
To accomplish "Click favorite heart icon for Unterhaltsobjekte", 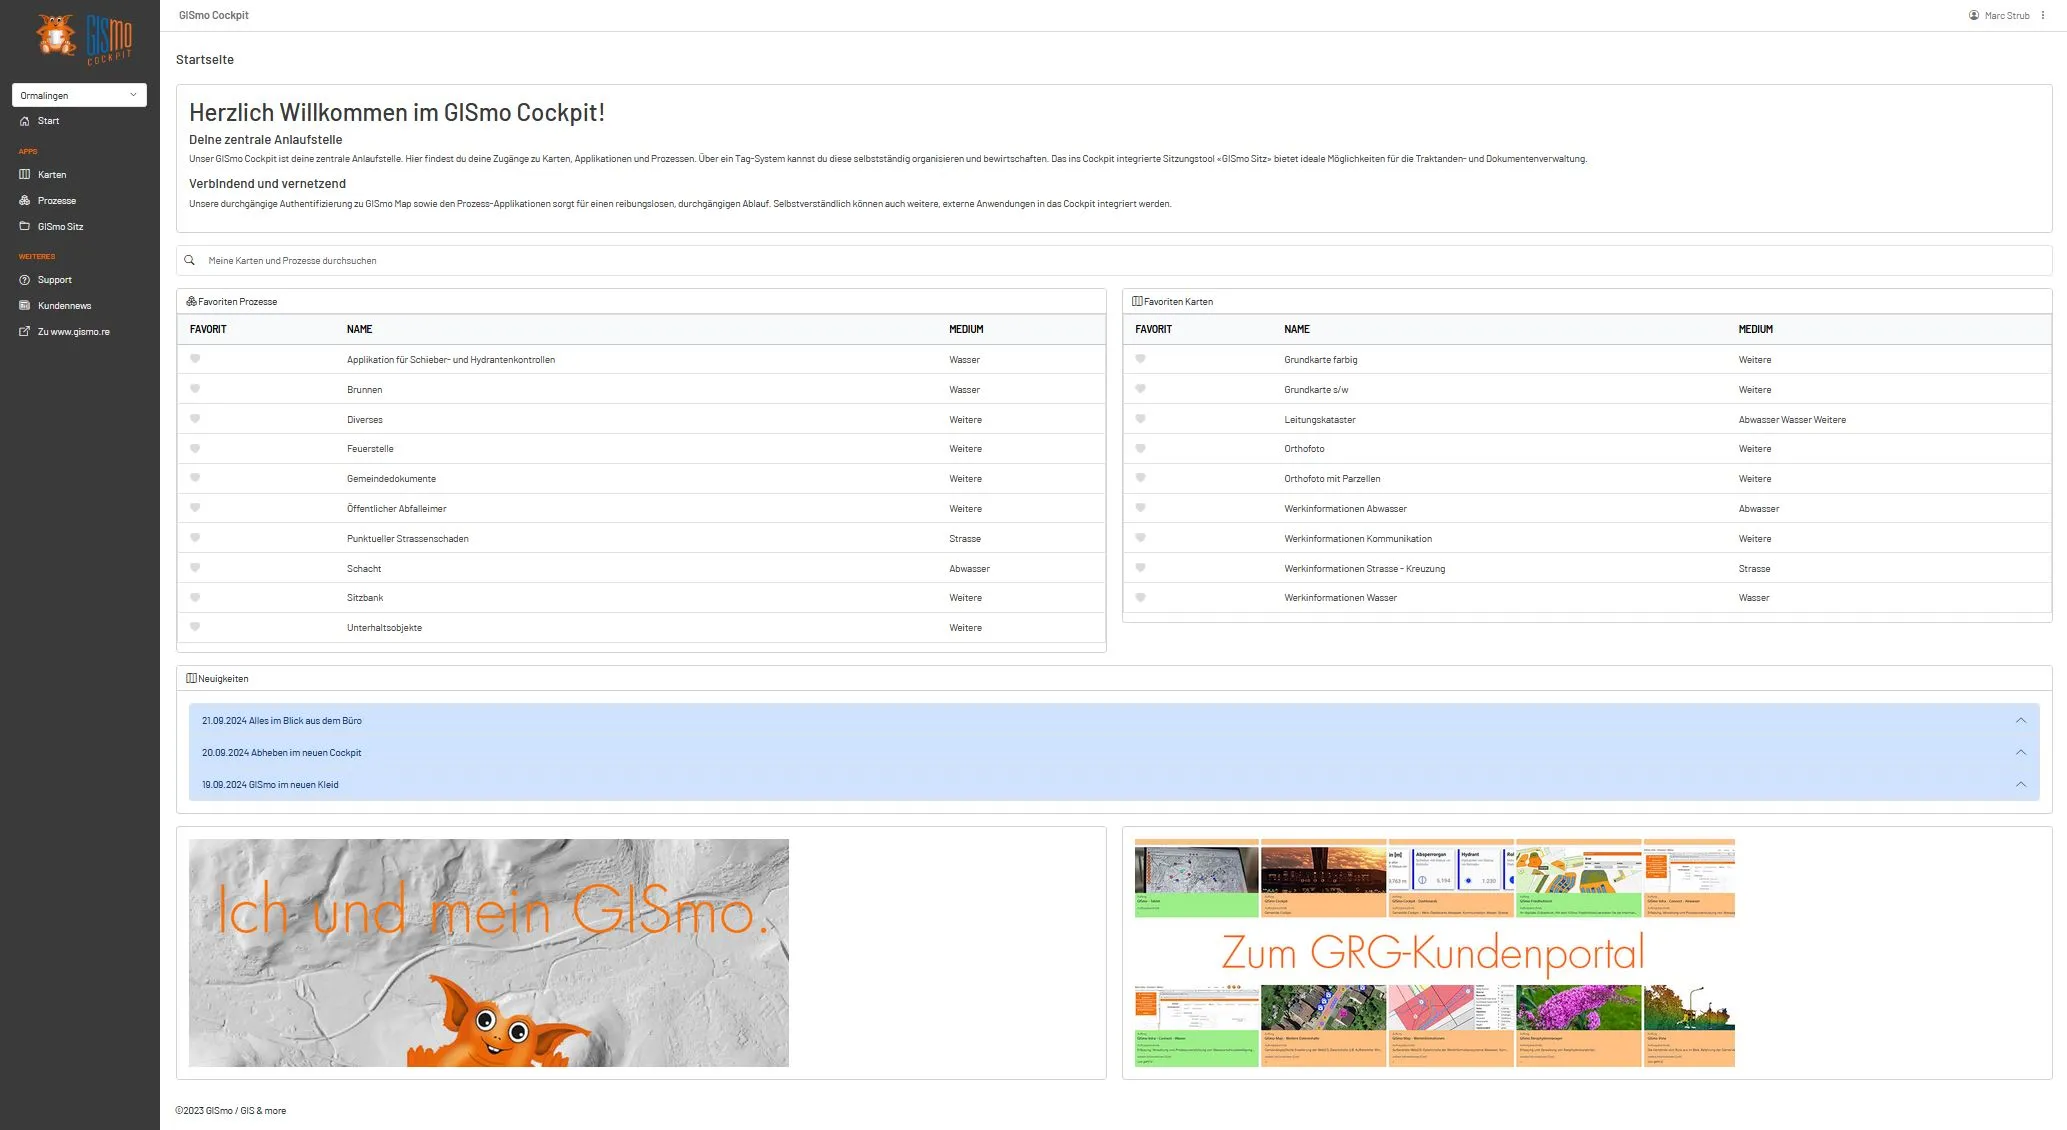I will [195, 626].
